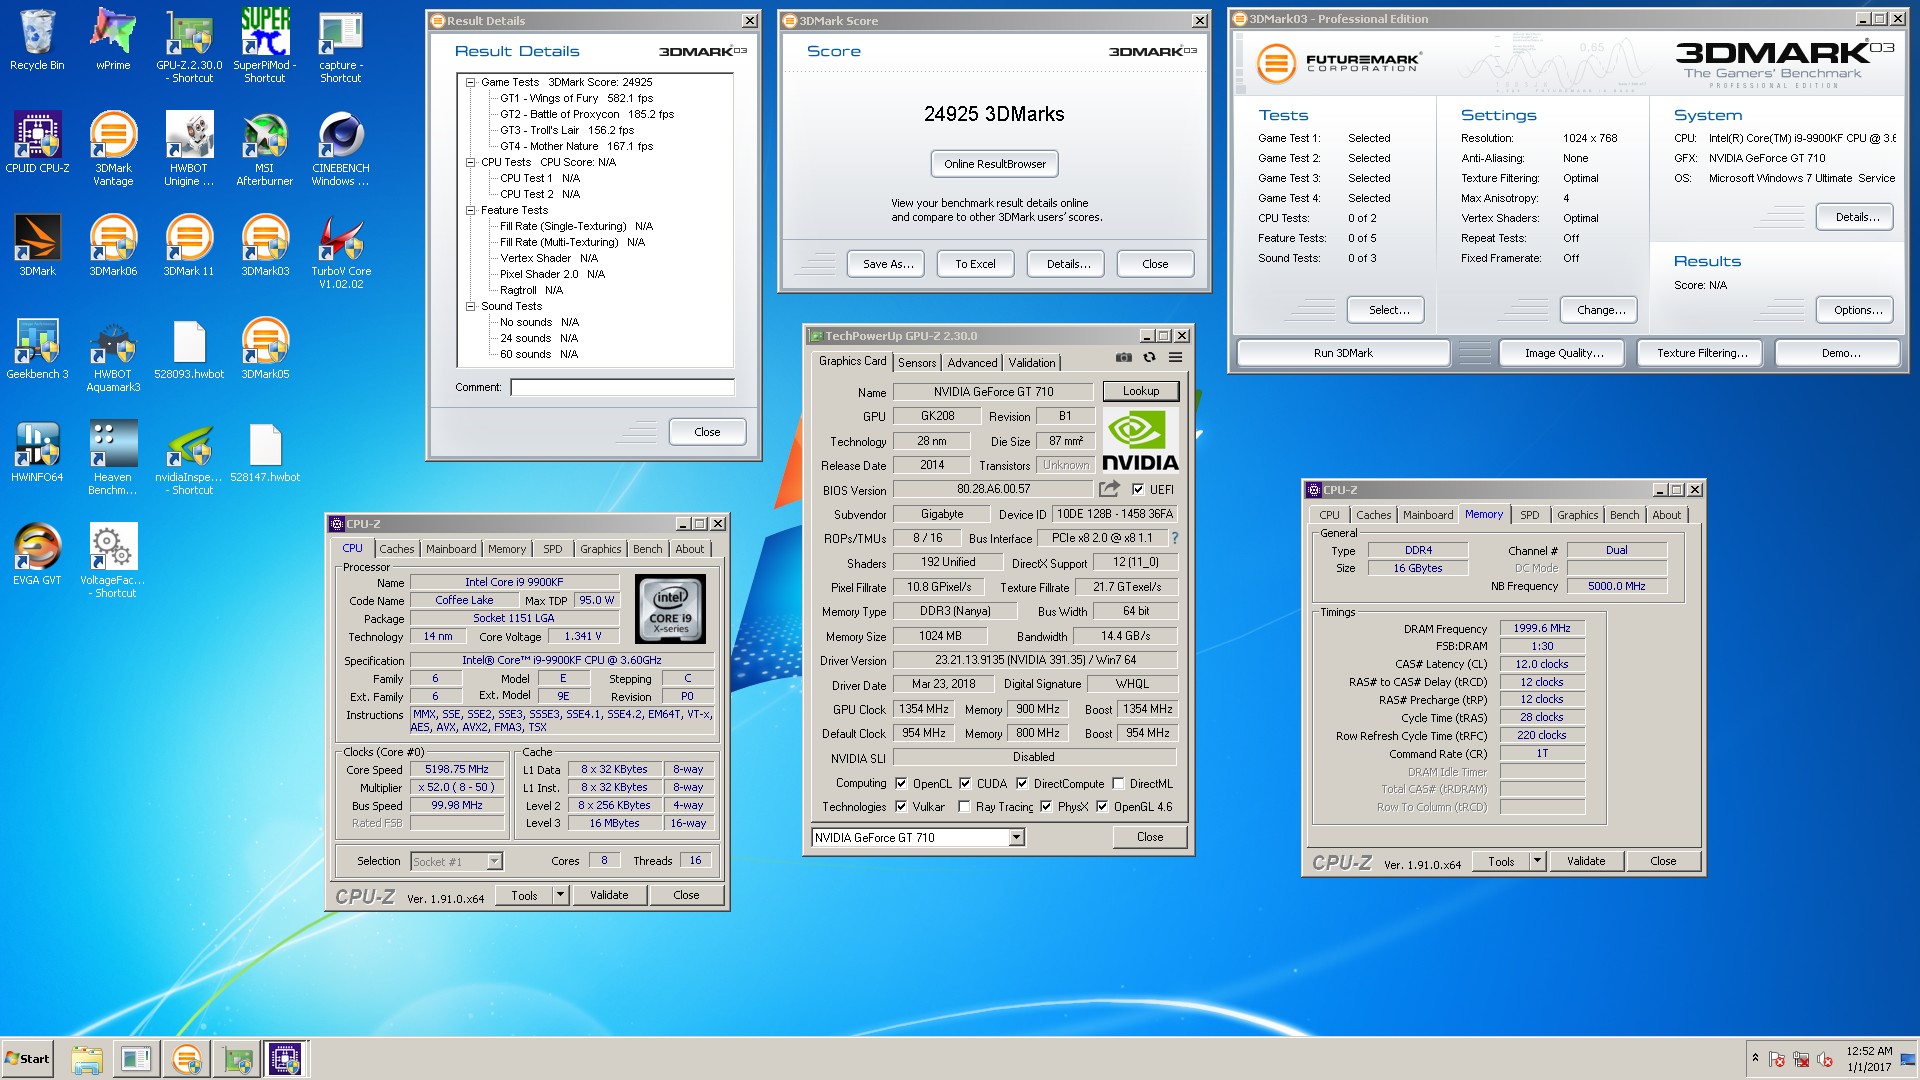Click the Online ResultBrowser button
Viewport: 1920px width, 1080px height.
pos(994,164)
